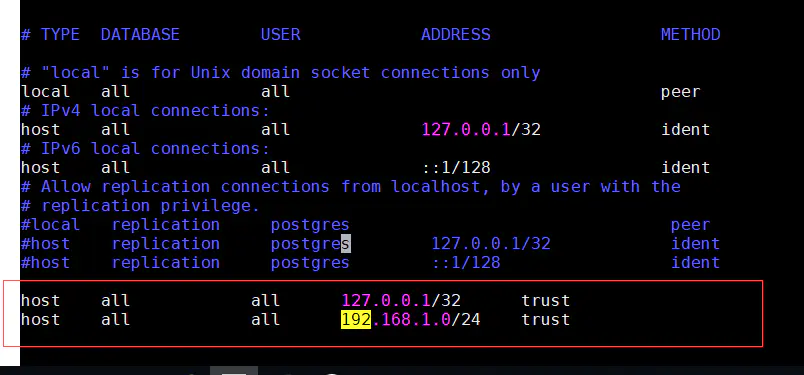The height and width of the screenshot is (375, 804).
Task: Click the 'Allow replication connections from localhost' comment
Action: coord(351,186)
